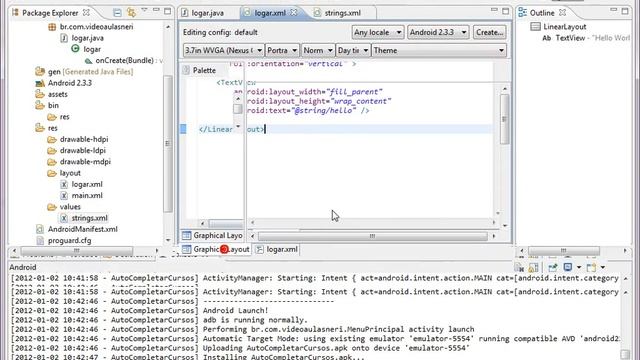640x360 pixels.
Task: Select drawable-ldpi folder
Action: pyautogui.click(x=82, y=151)
